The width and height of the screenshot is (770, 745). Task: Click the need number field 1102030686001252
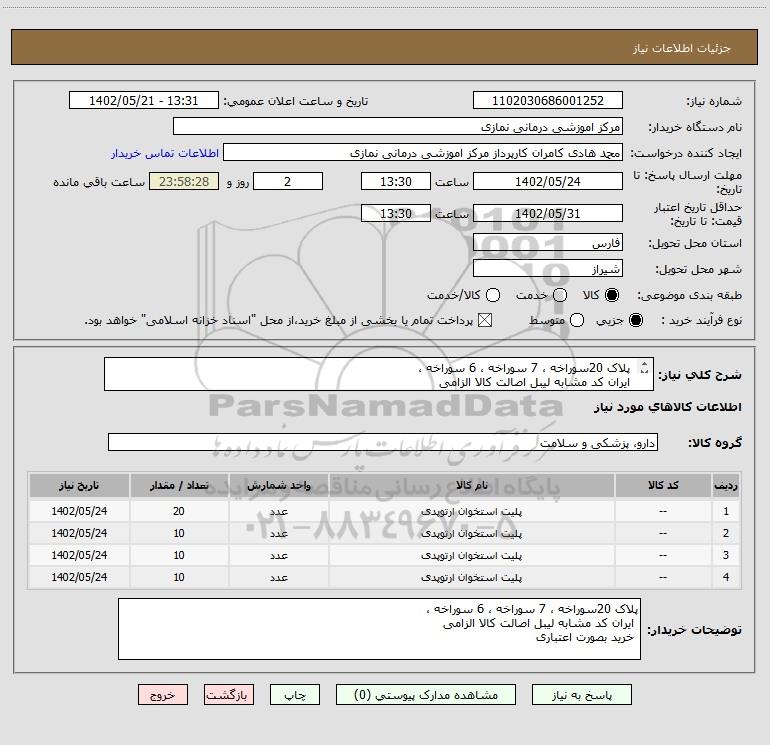[x=548, y=100]
